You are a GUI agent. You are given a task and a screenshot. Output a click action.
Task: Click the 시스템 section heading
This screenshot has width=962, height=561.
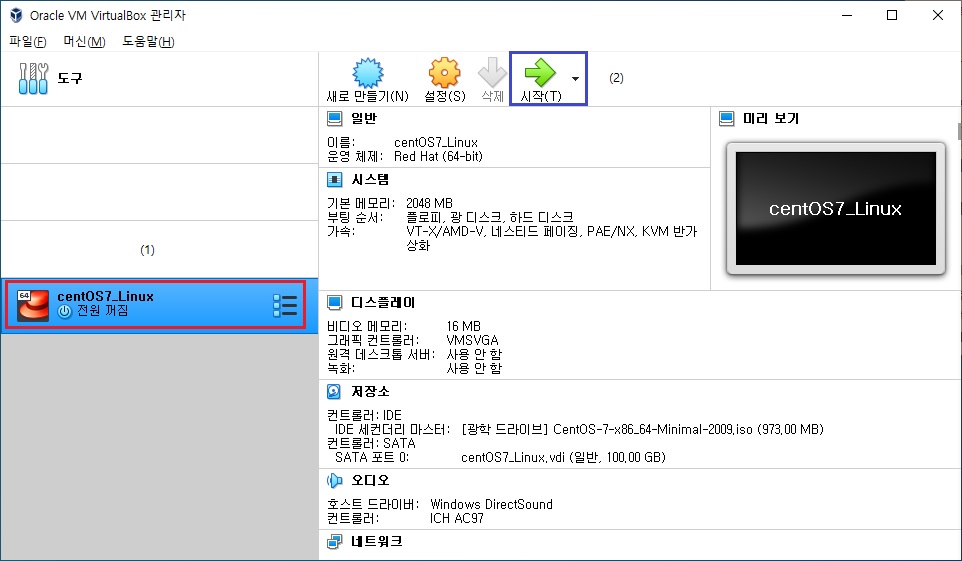coord(370,180)
